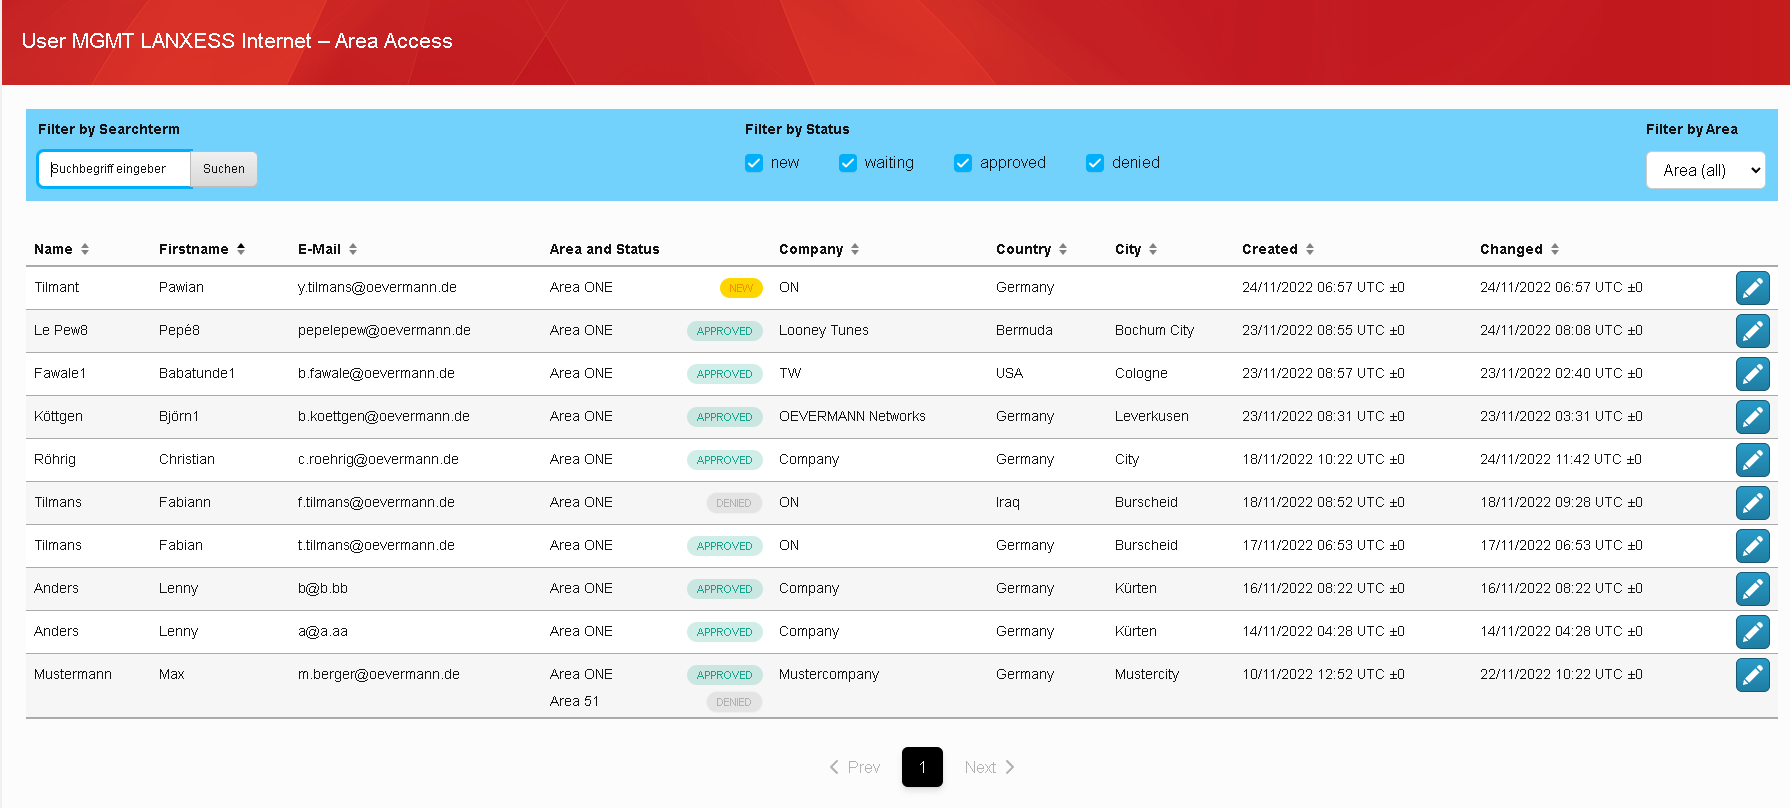Click the Suchen search button
Image resolution: width=1790 pixels, height=808 pixels.
pos(224,169)
